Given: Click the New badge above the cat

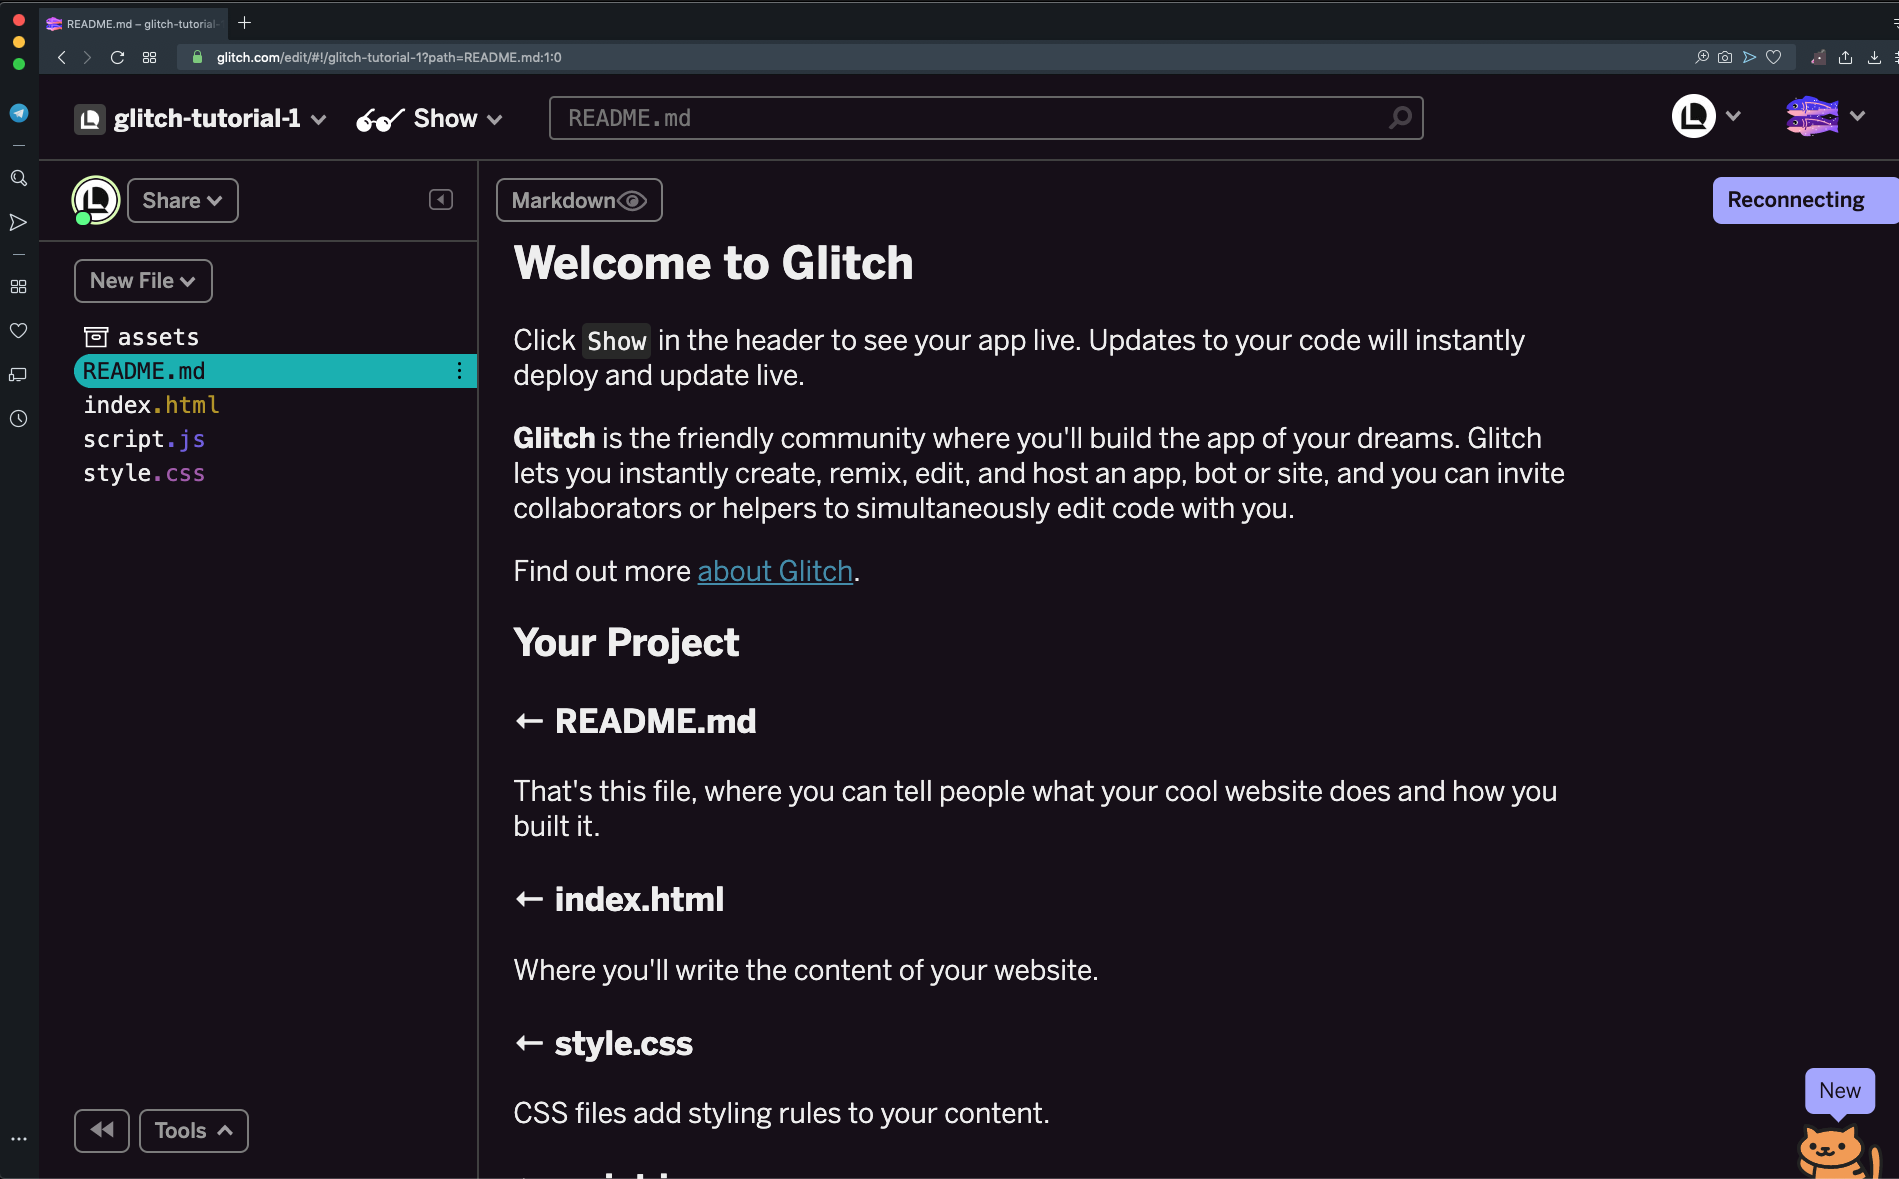Looking at the screenshot, I should pos(1839,1091).
